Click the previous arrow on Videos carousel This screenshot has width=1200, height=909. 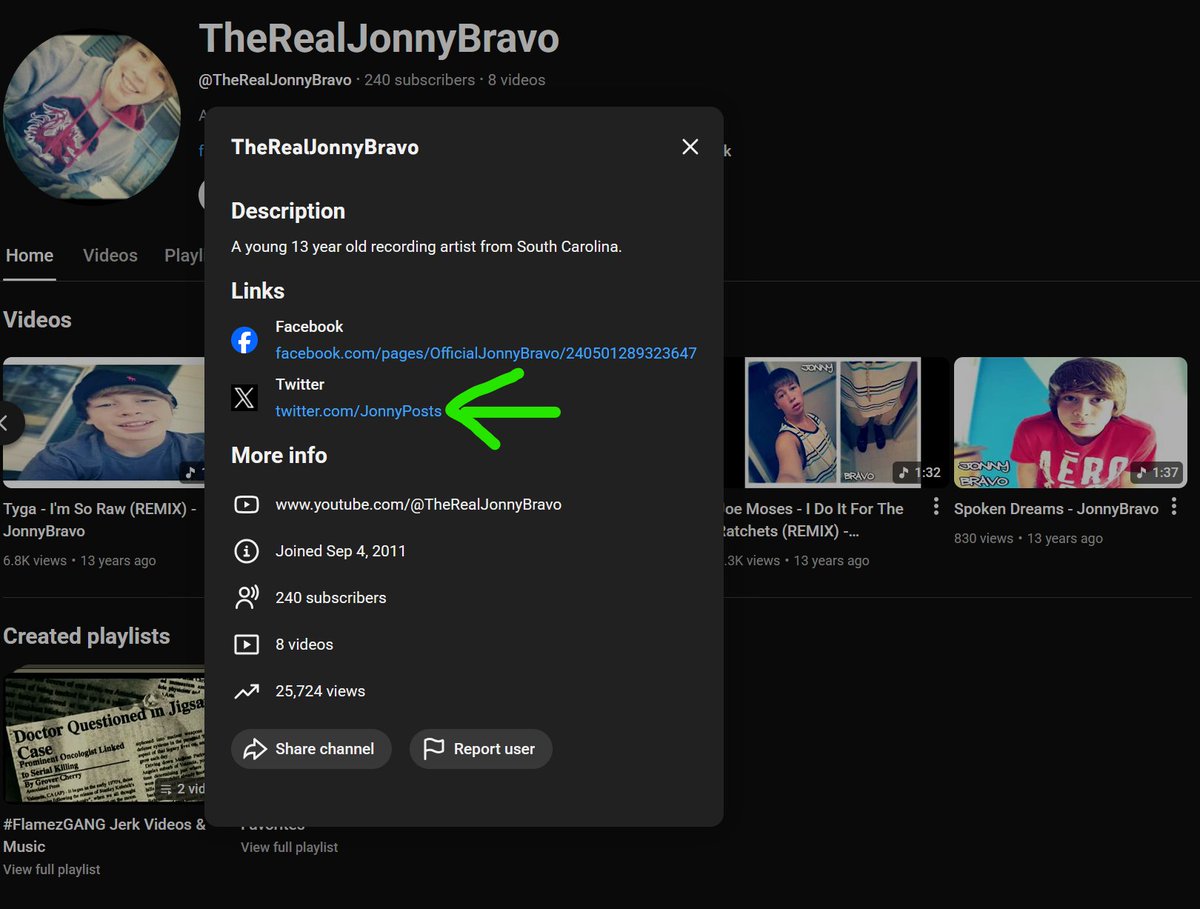(8, 423)
